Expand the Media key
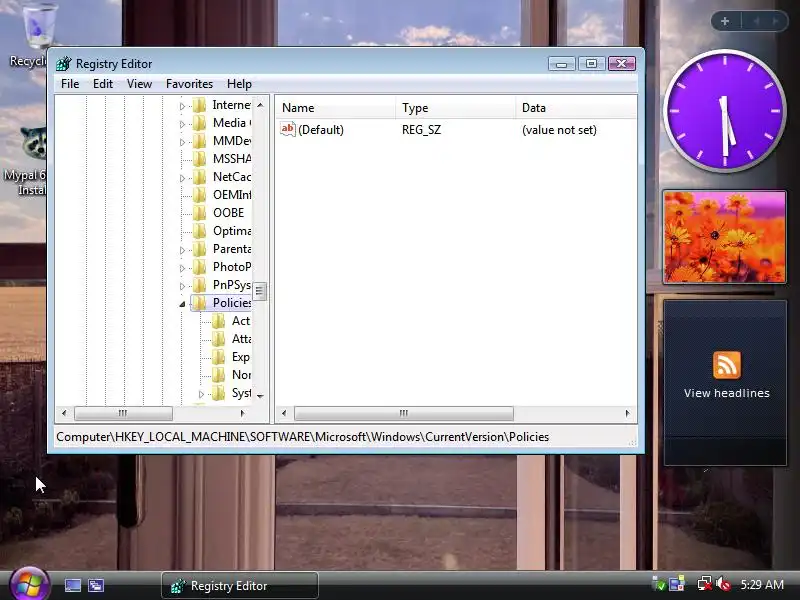 (x=182, y=124)
